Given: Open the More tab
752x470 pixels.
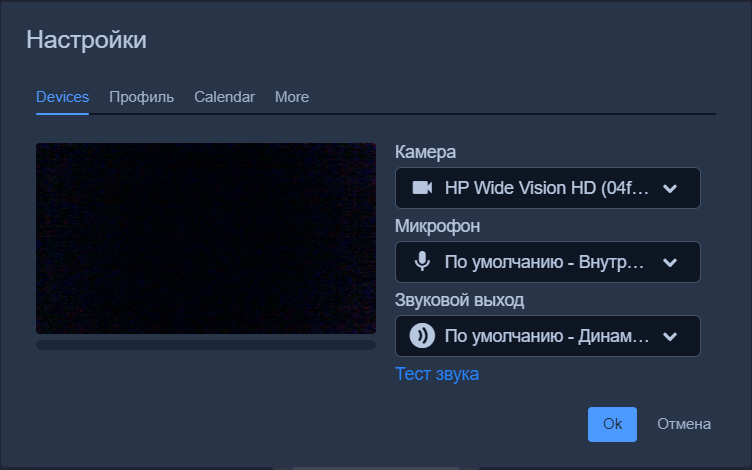Looking at the screenshot, I should pyautogui.click(x=292, y=97).
